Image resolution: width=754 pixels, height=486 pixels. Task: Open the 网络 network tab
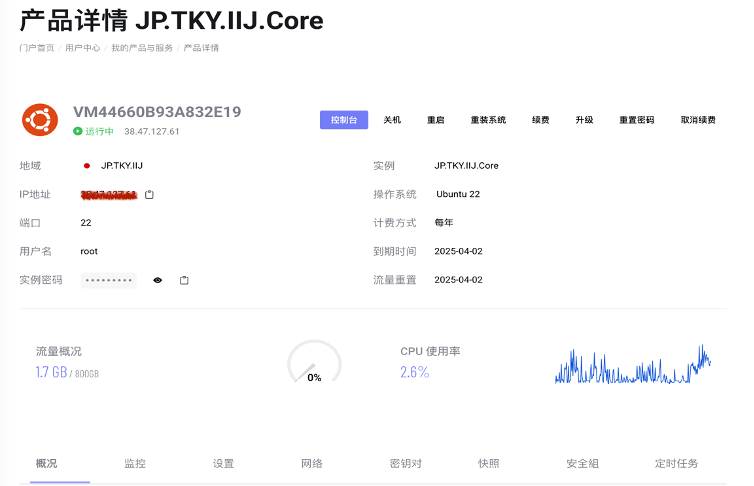[312, 463]
